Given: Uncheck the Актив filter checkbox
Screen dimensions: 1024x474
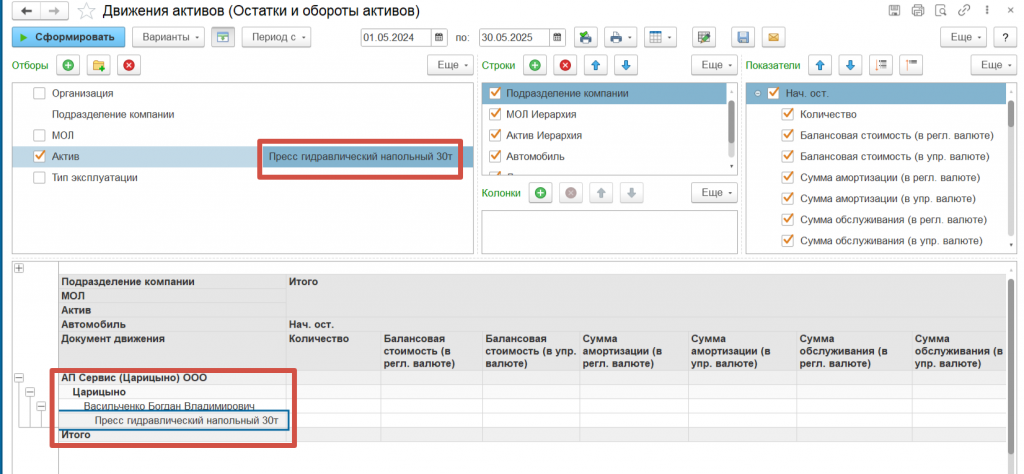Looking at the screenshot, I should click(x=40, y=156).
